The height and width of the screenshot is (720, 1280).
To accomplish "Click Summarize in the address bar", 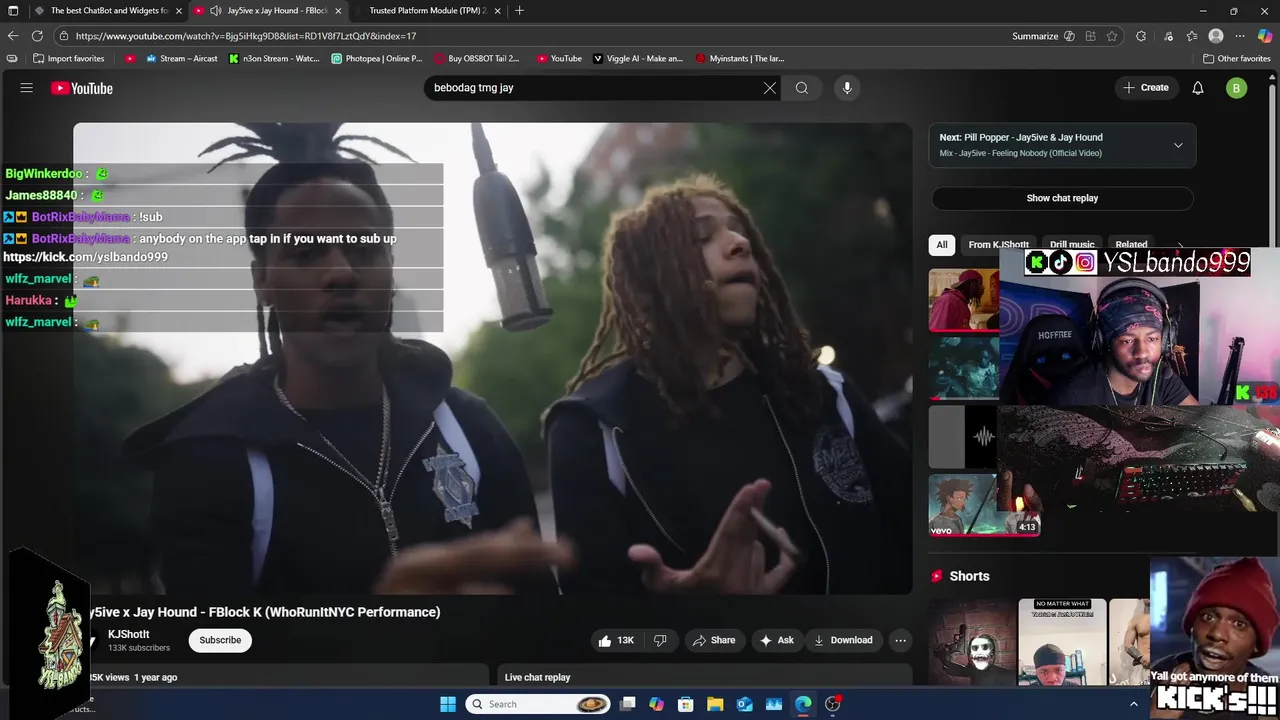I will (1035, 36).
